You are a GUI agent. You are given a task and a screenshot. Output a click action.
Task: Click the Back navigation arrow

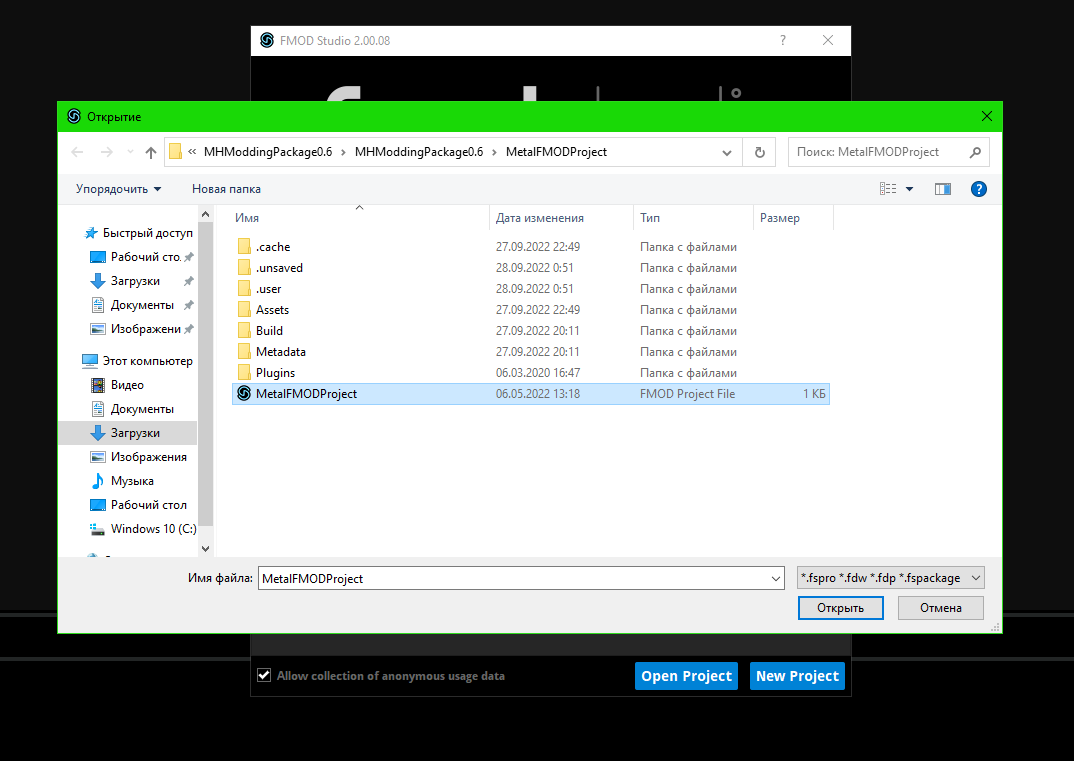tap(77, 152)
